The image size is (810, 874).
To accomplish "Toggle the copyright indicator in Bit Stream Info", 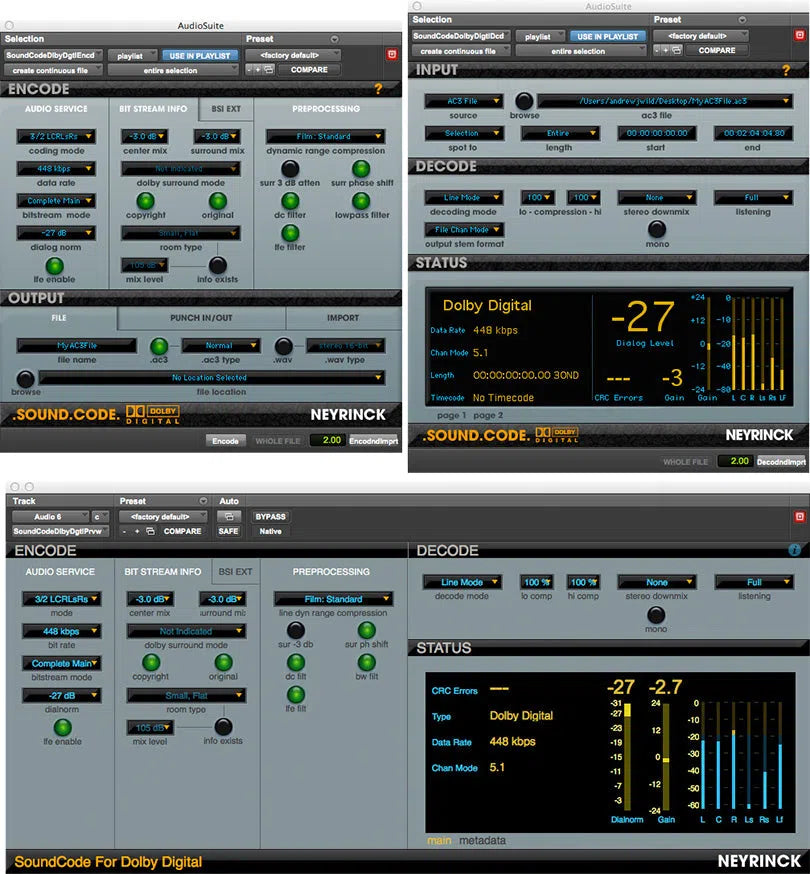I will coord(147,203).
